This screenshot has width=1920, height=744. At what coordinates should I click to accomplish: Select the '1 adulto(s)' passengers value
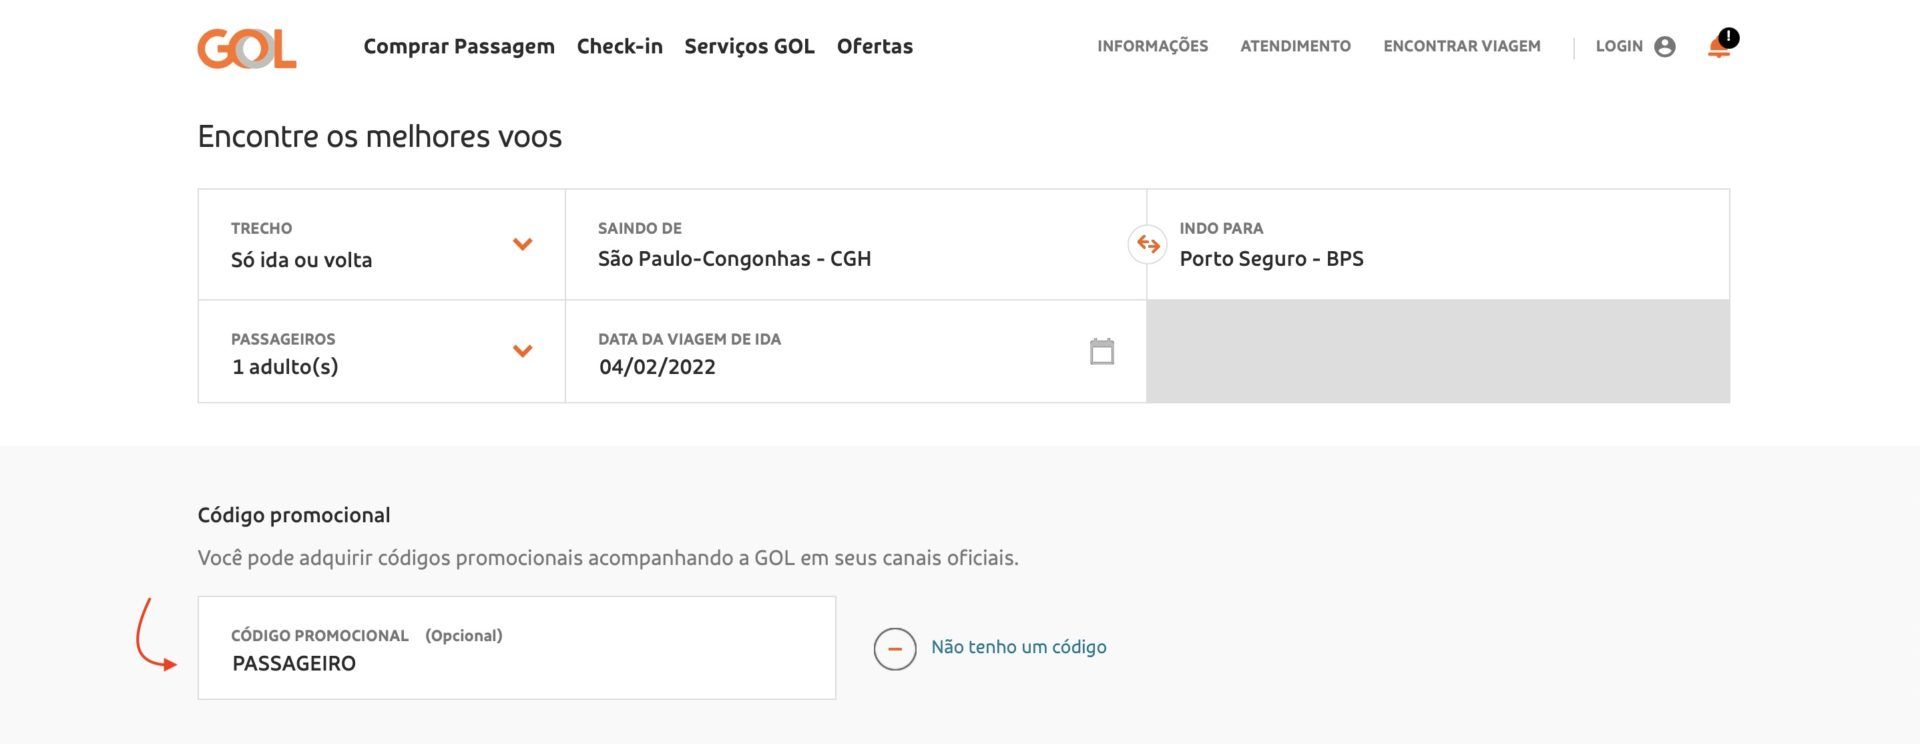click(285, 367)
